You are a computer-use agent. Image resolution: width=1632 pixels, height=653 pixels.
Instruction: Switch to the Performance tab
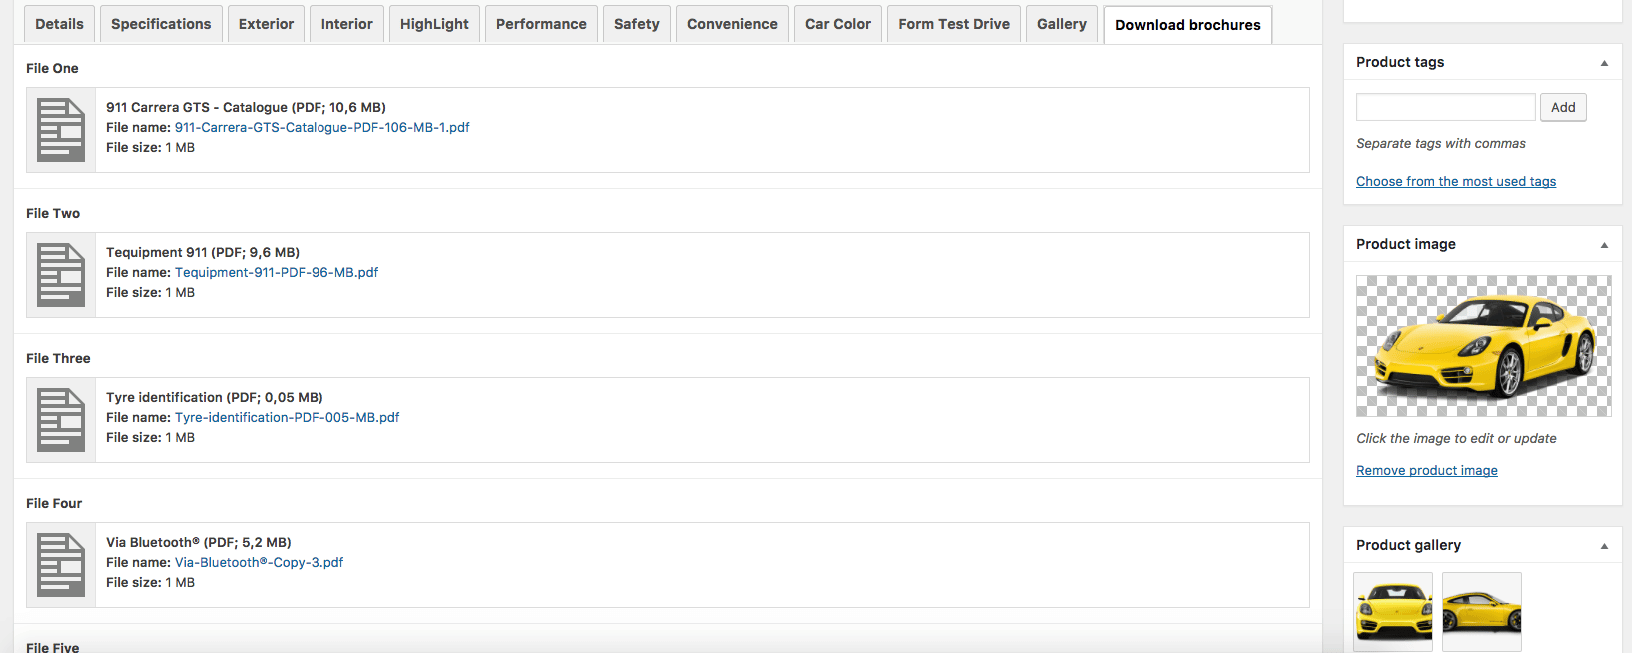541,24
